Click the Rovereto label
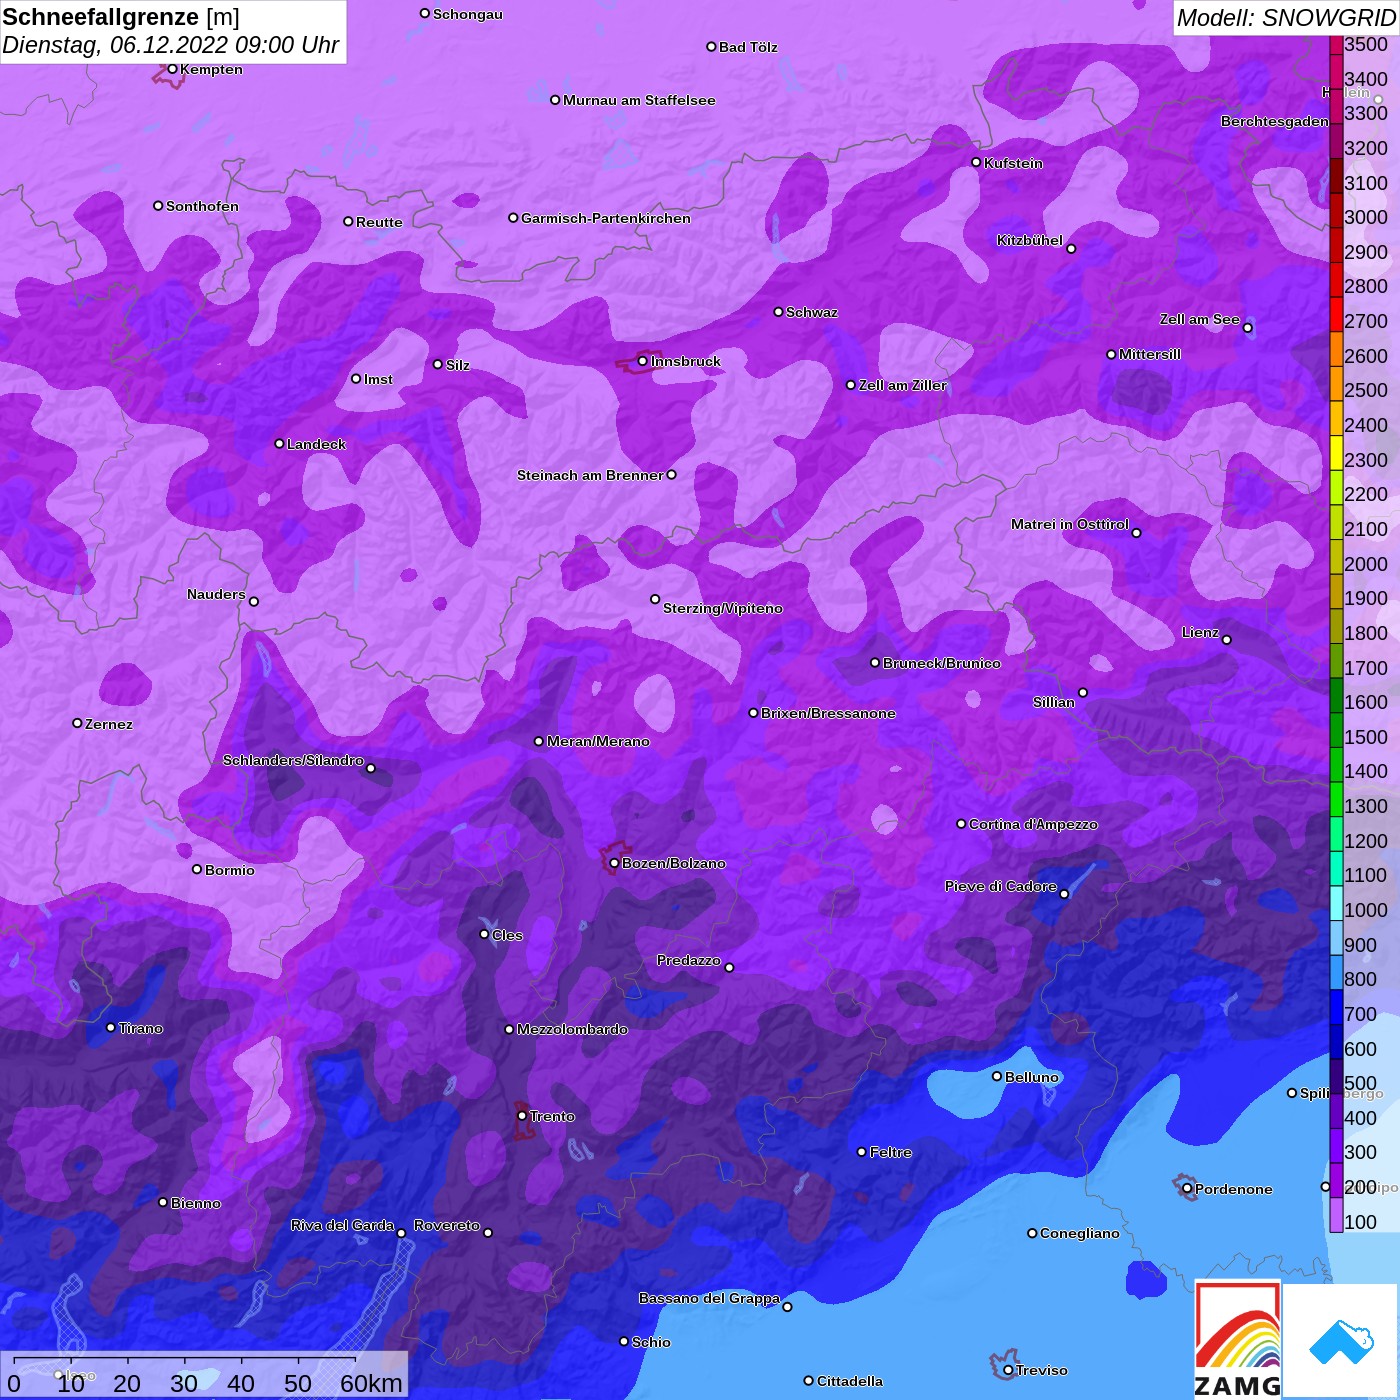This screenshot has height=1400, width=1400. coord(447,1225)
